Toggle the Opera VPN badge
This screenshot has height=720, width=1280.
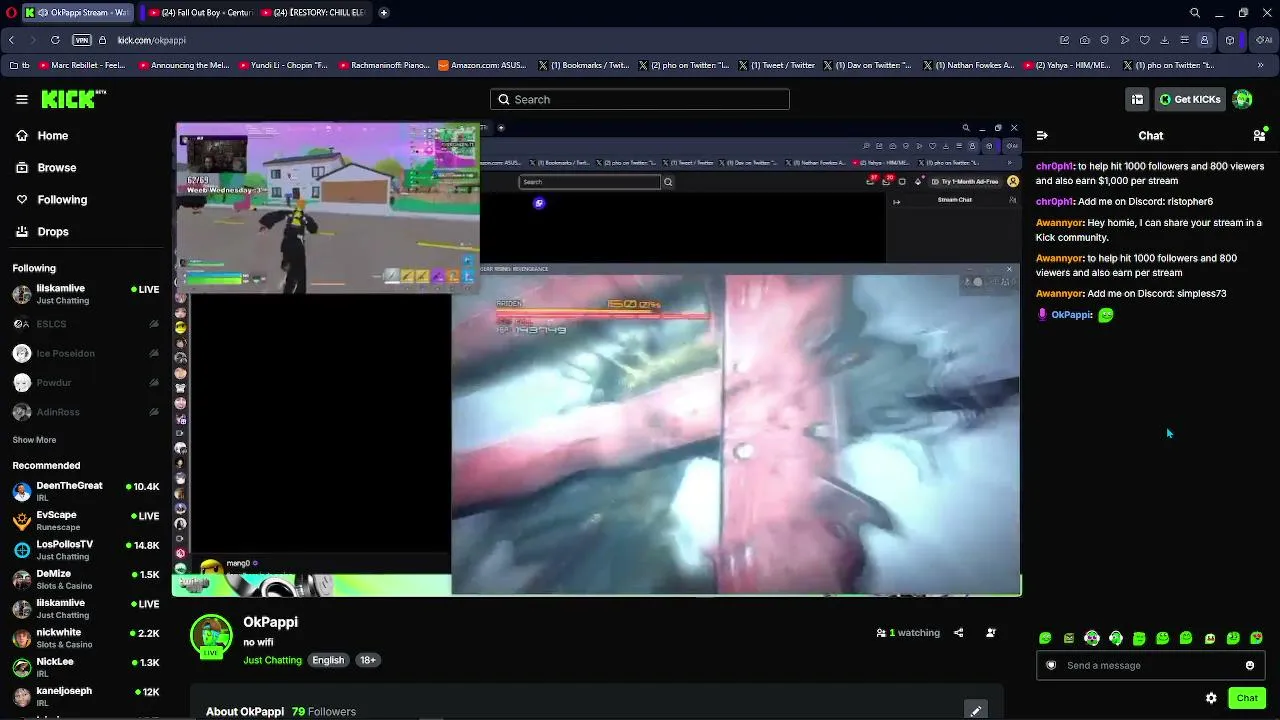[82, 40]
